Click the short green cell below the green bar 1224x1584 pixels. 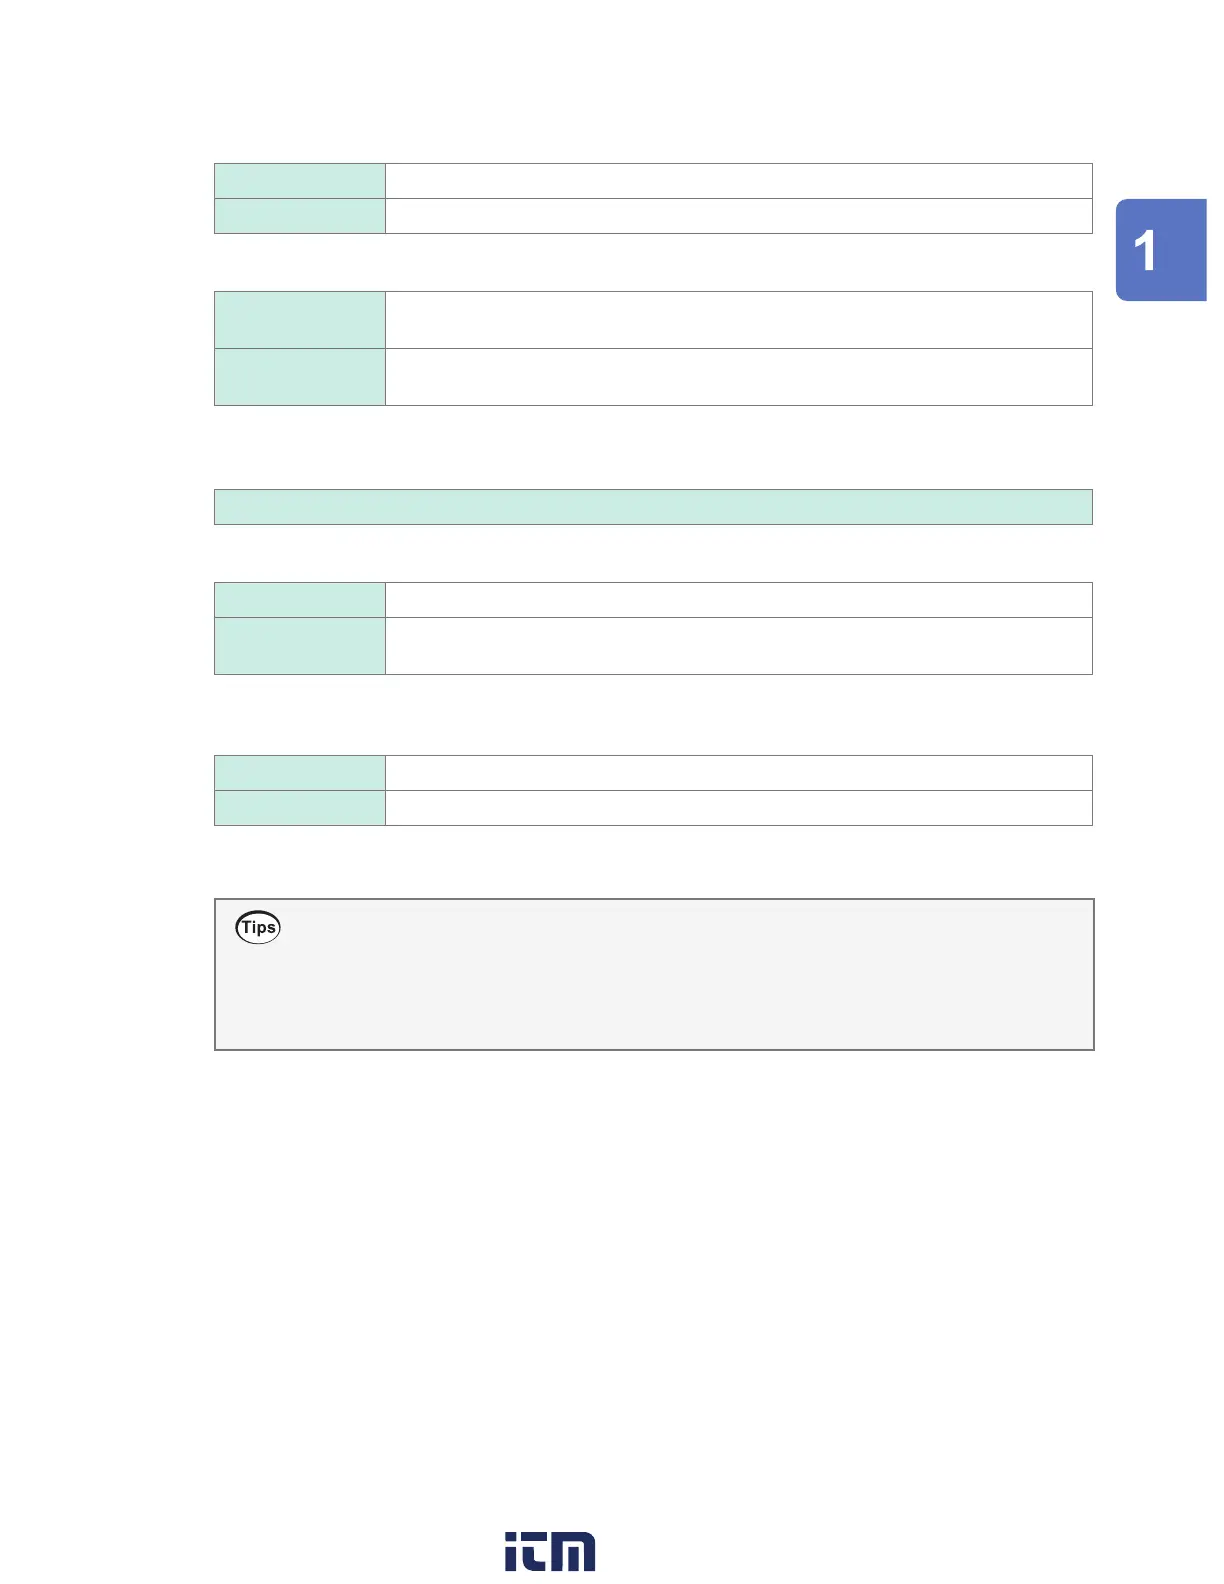[300, 600]
